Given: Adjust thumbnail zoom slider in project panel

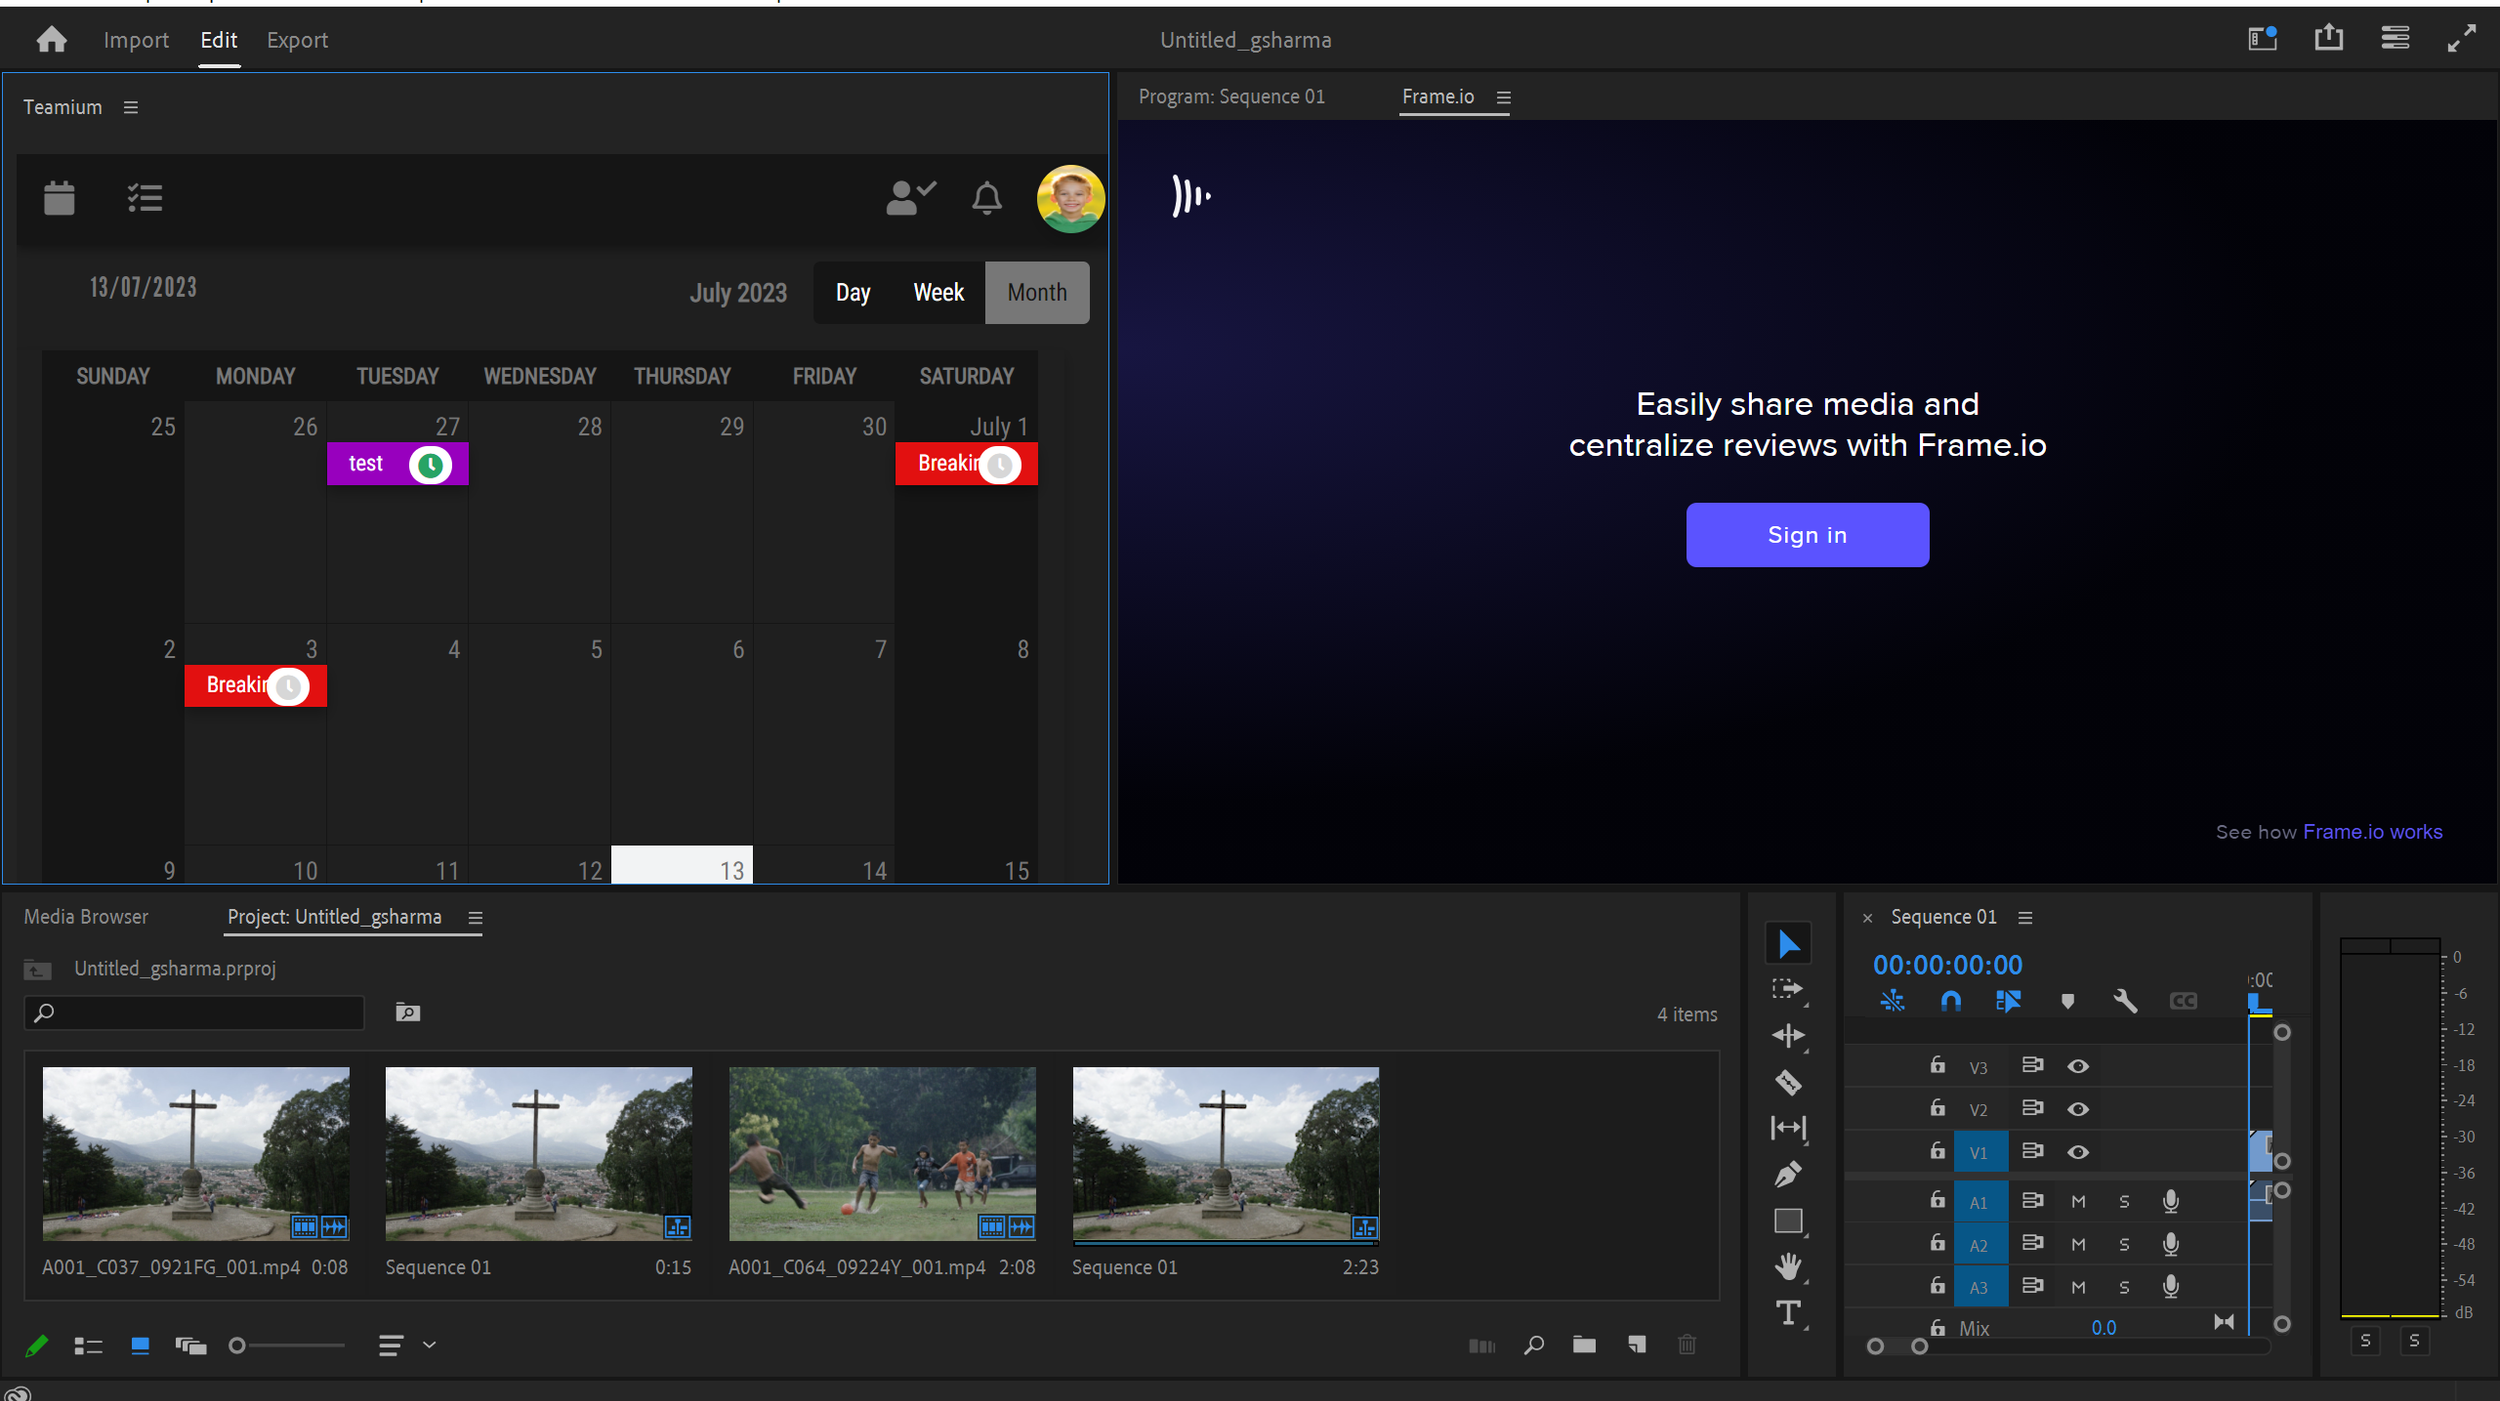Looking at the screenshot, I should 238,1345.
